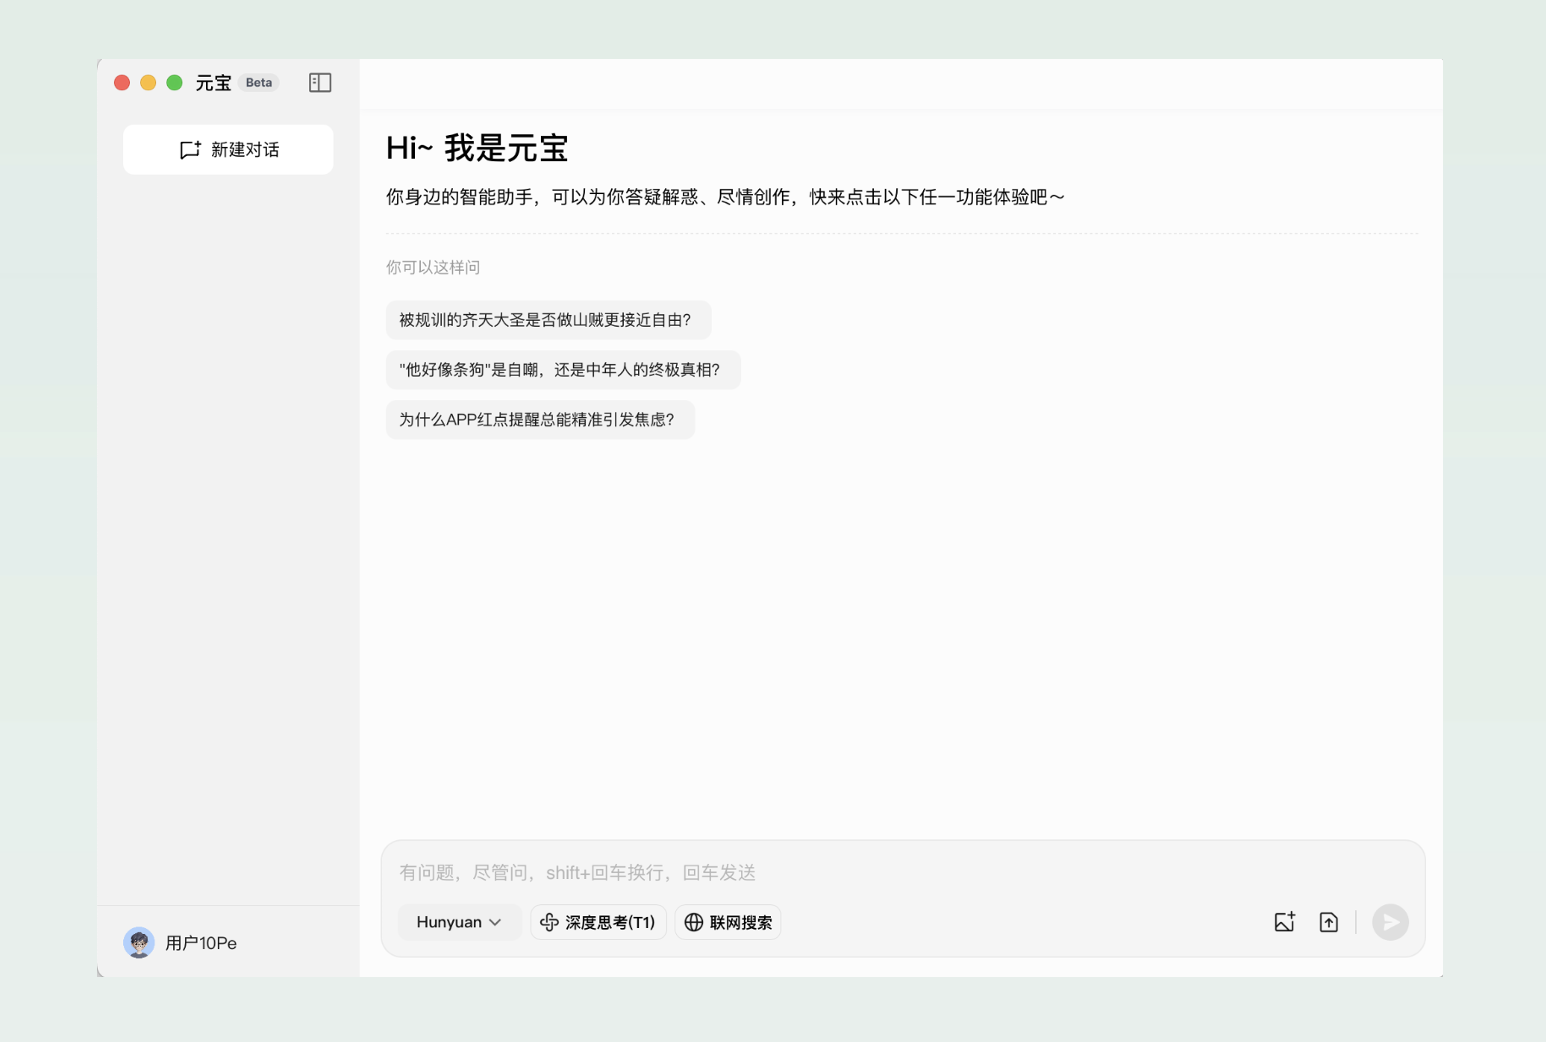Click the 深度思考(T1) brain icon
The width and height of the screenshot is (1546, 1042).
(x=548, y=922)
